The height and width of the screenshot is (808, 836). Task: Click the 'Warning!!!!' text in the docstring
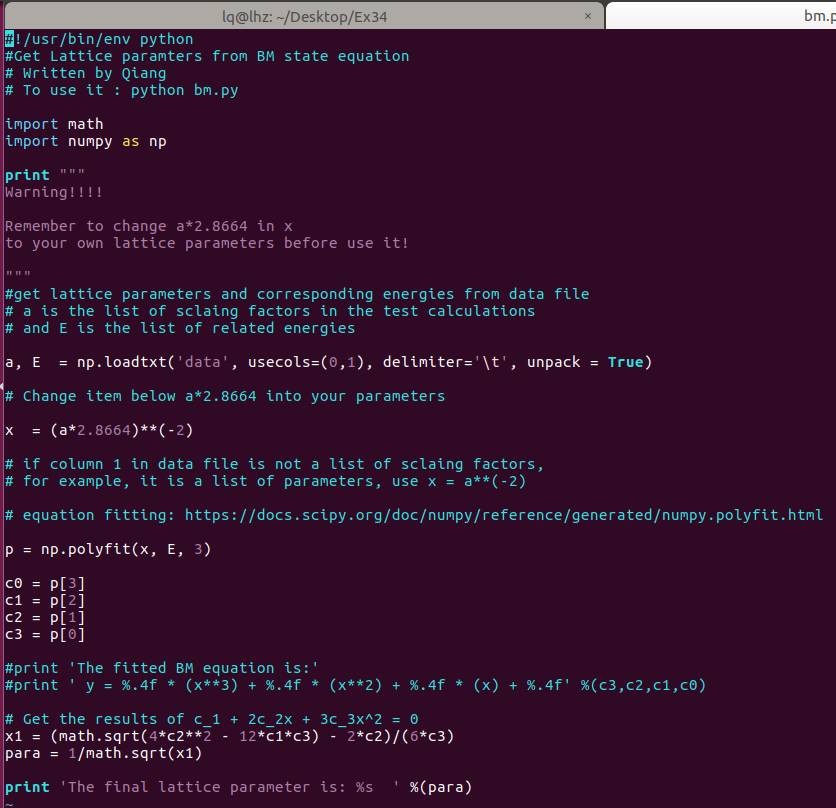54,192
